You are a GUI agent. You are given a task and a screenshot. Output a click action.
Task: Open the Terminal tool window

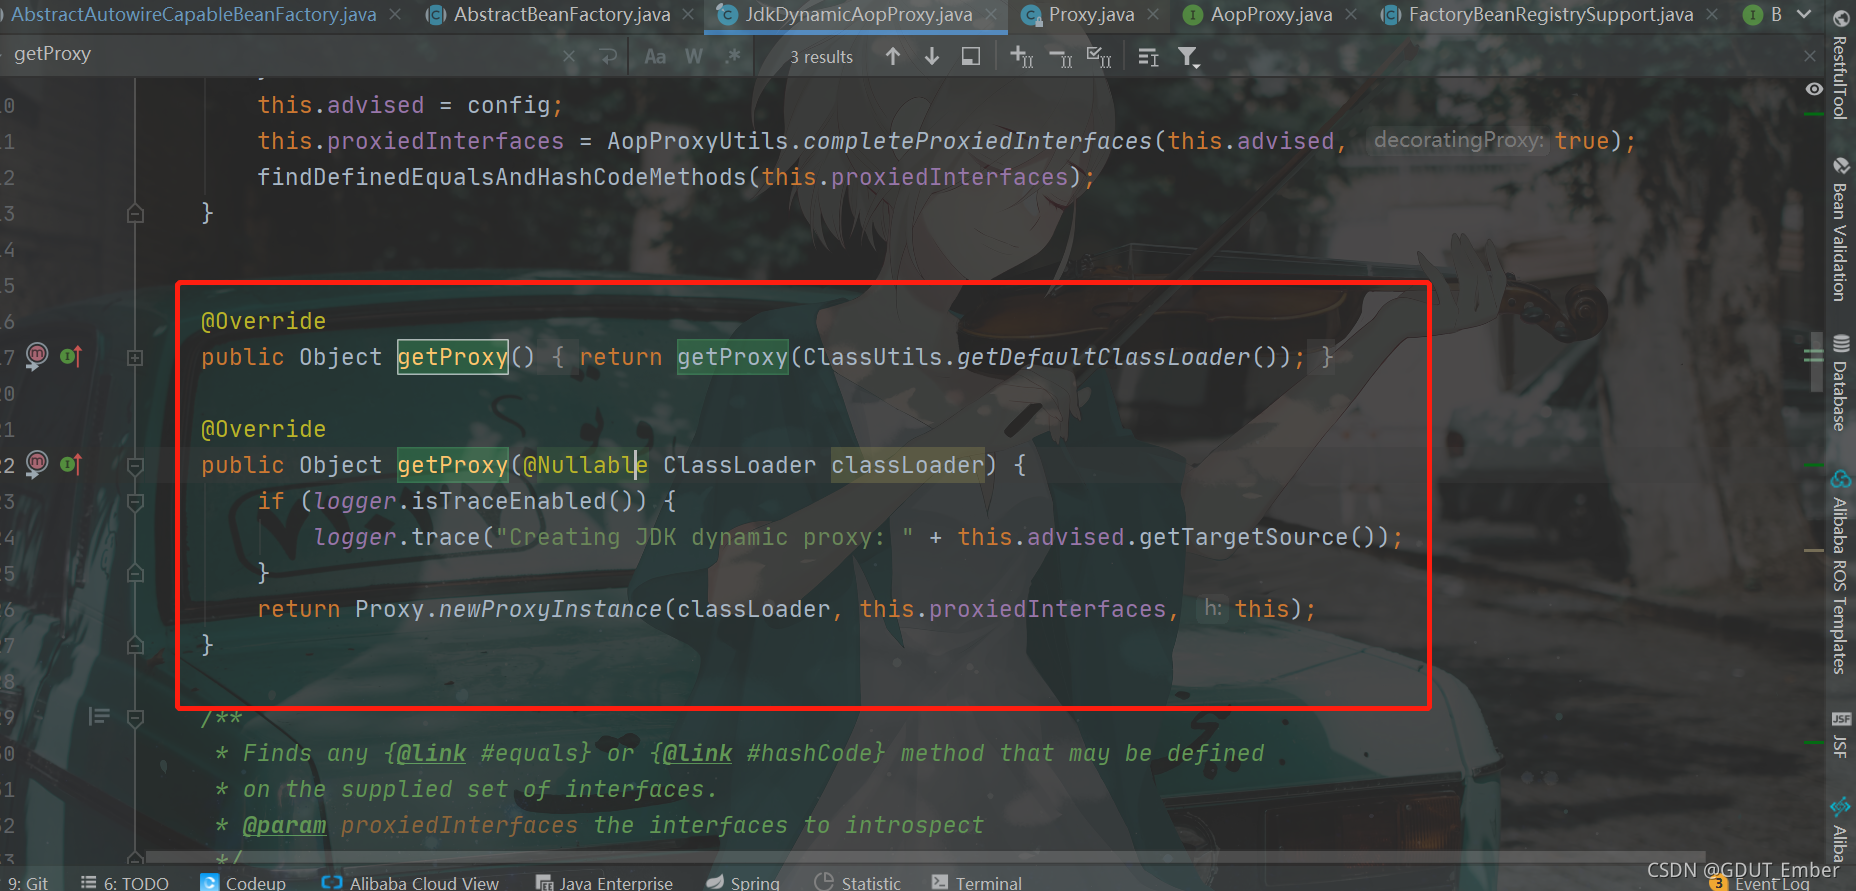pyautogui.click(x=977, y=883)
